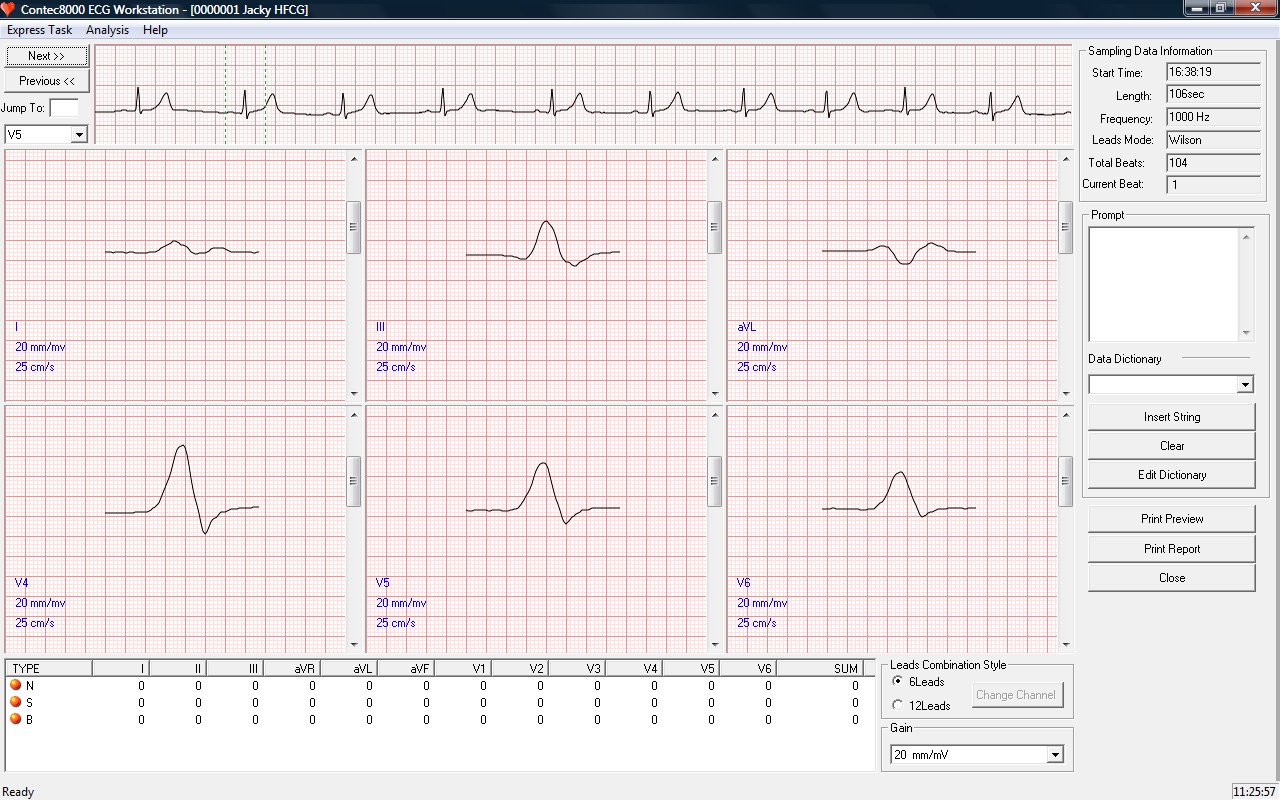Screen dimensions: 1280x800
Task: Click the Insert String button
Action: (1171, 417)
